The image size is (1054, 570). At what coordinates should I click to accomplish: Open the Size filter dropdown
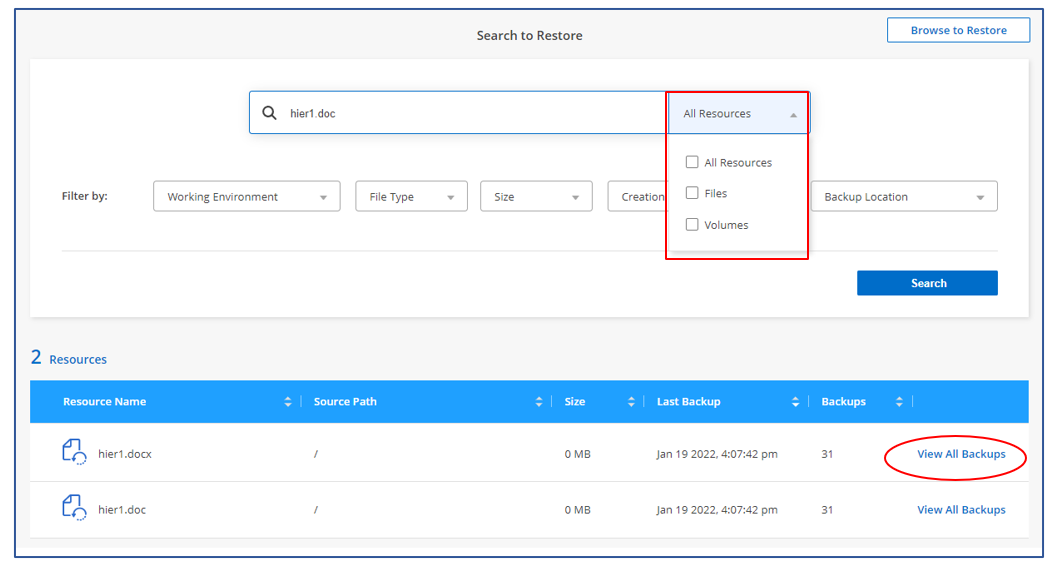(x=536, y=196)
